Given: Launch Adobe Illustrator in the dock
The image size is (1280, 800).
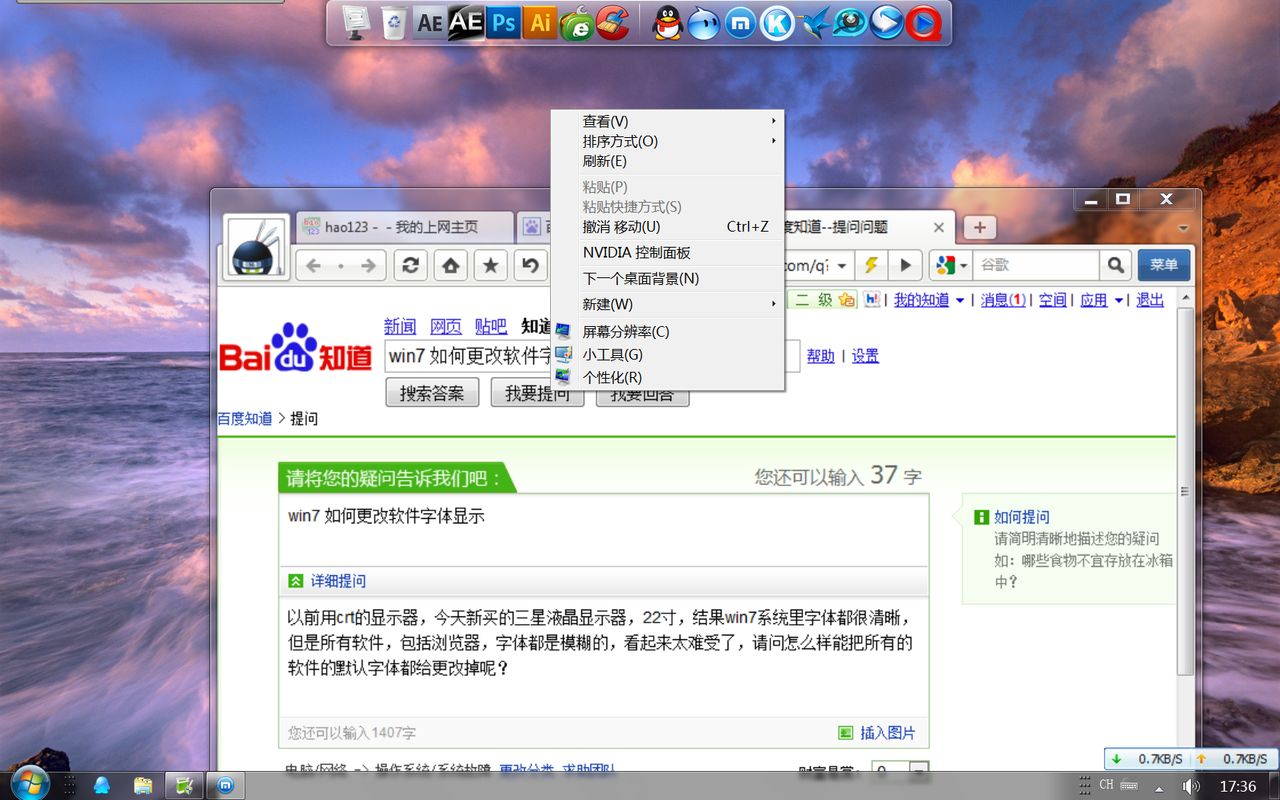Looking at the screenshot, I should pos(539,22).
